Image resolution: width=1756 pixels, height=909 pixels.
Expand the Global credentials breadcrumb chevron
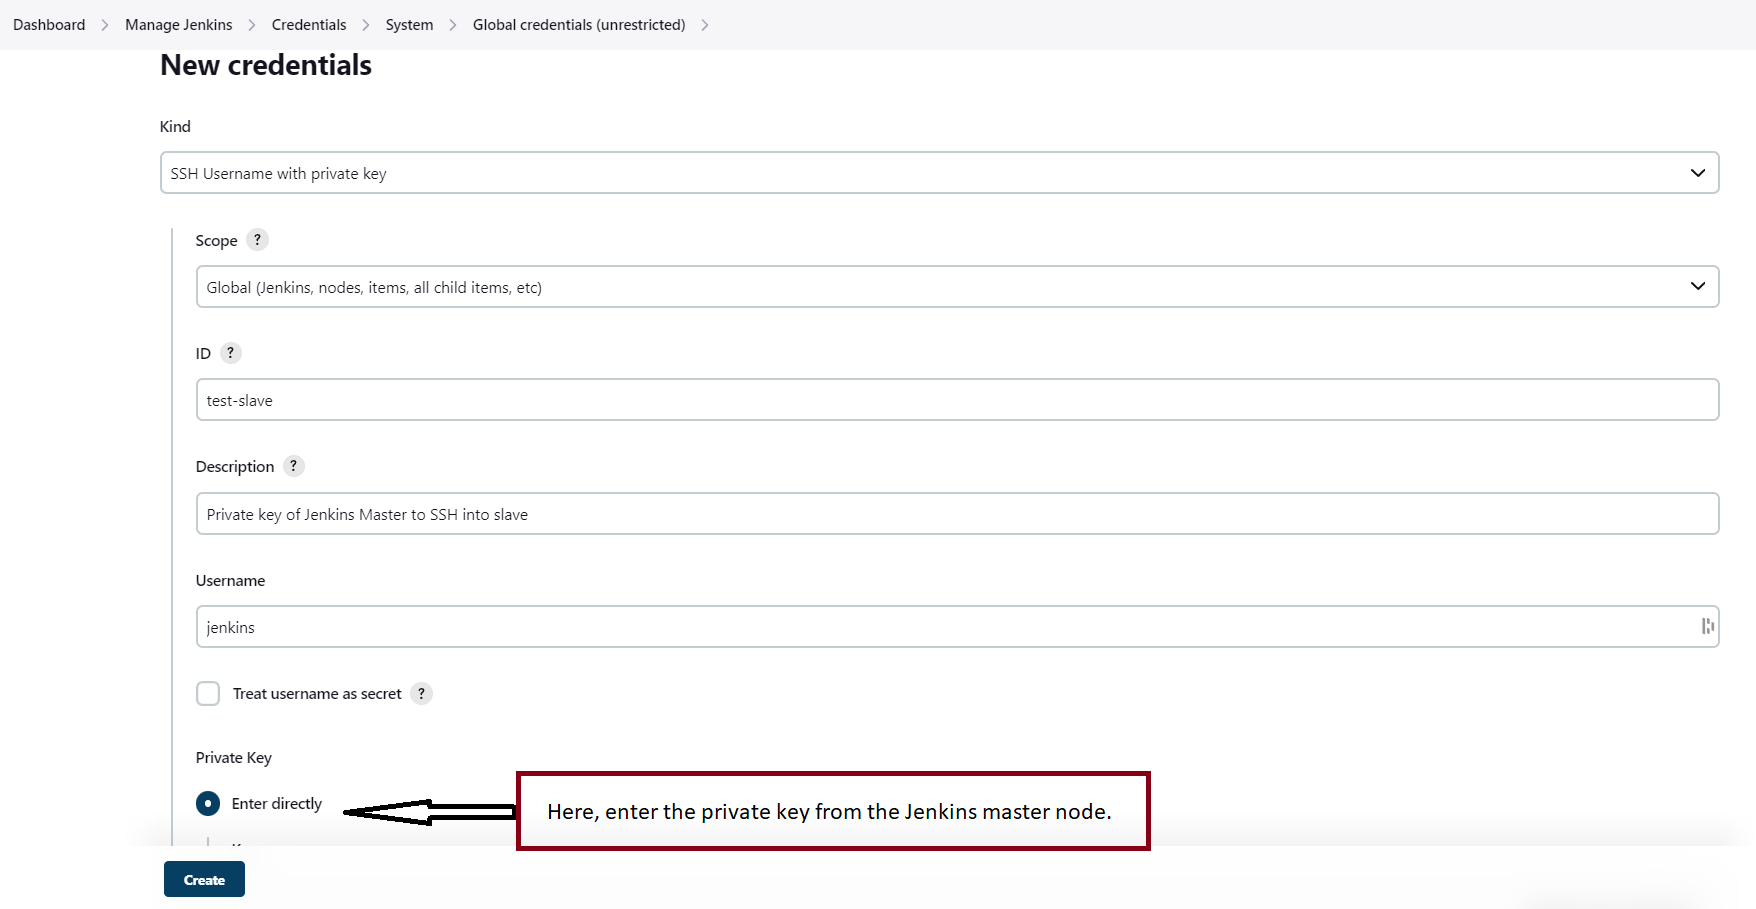click(x=705, y=25)
